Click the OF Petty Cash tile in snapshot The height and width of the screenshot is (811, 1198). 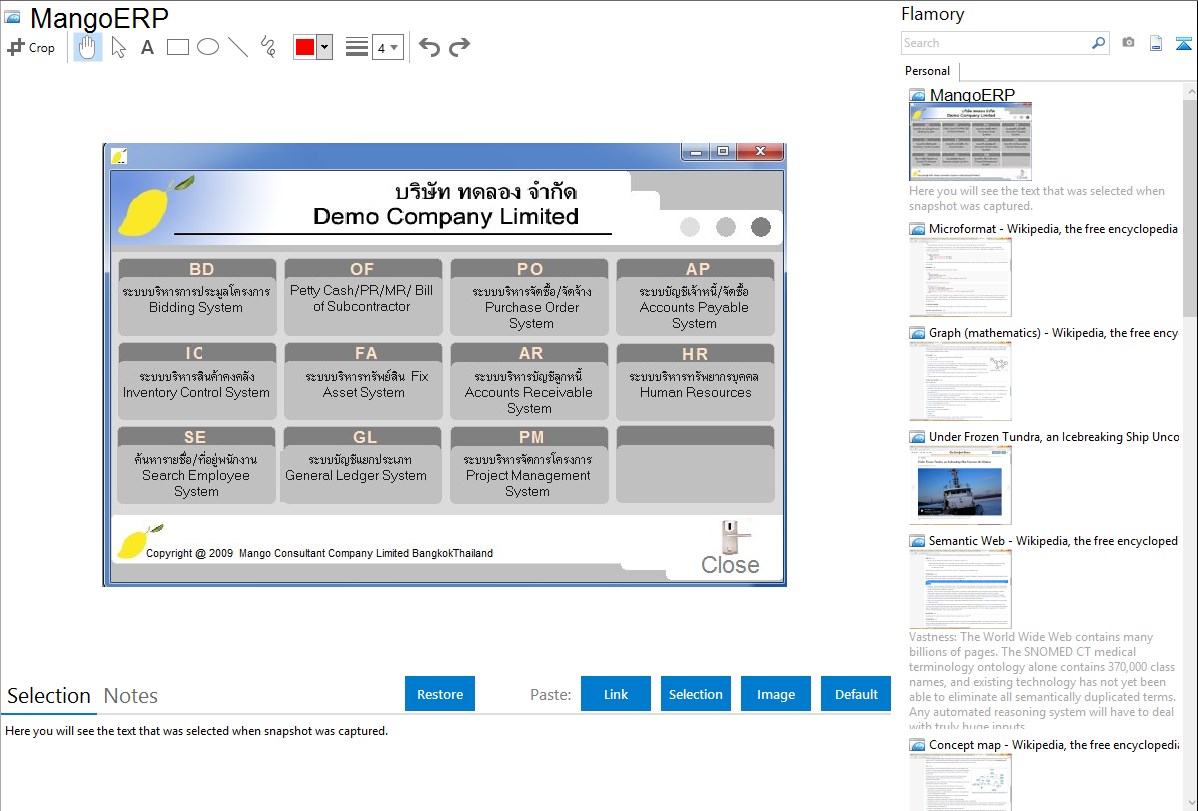pos(363,297)
